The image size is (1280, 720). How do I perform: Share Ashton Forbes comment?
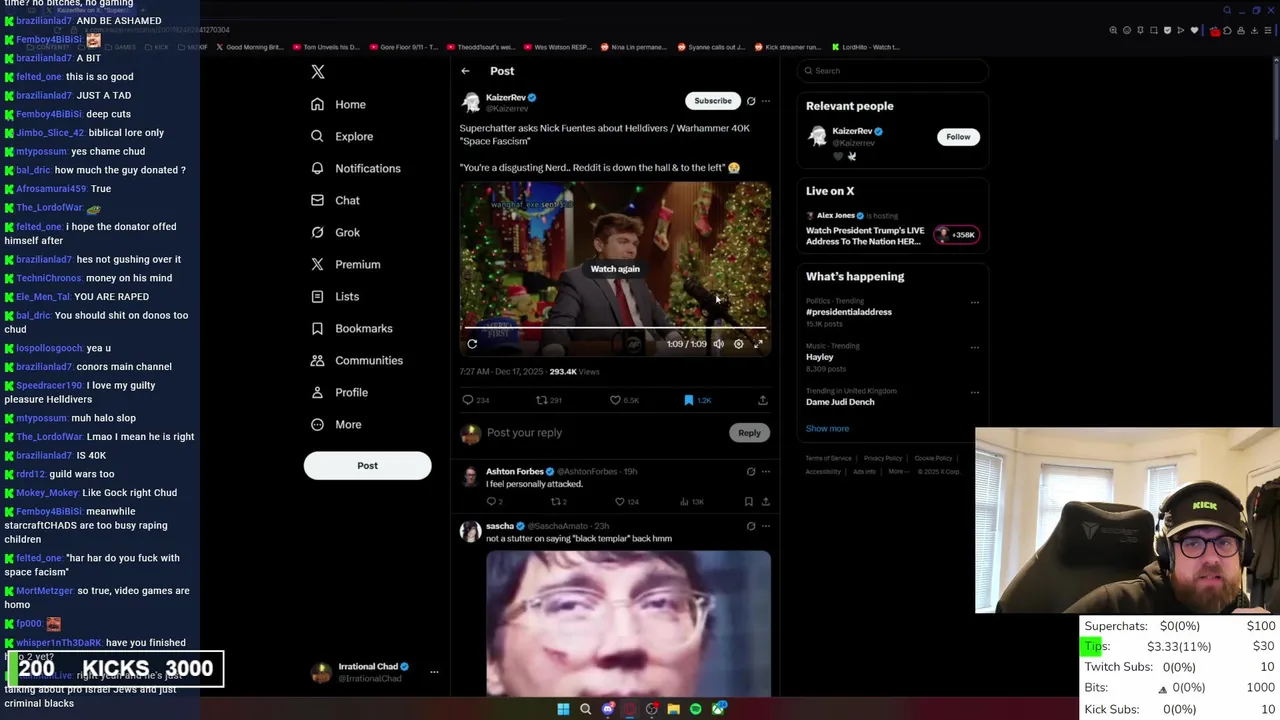pos(765,501)
